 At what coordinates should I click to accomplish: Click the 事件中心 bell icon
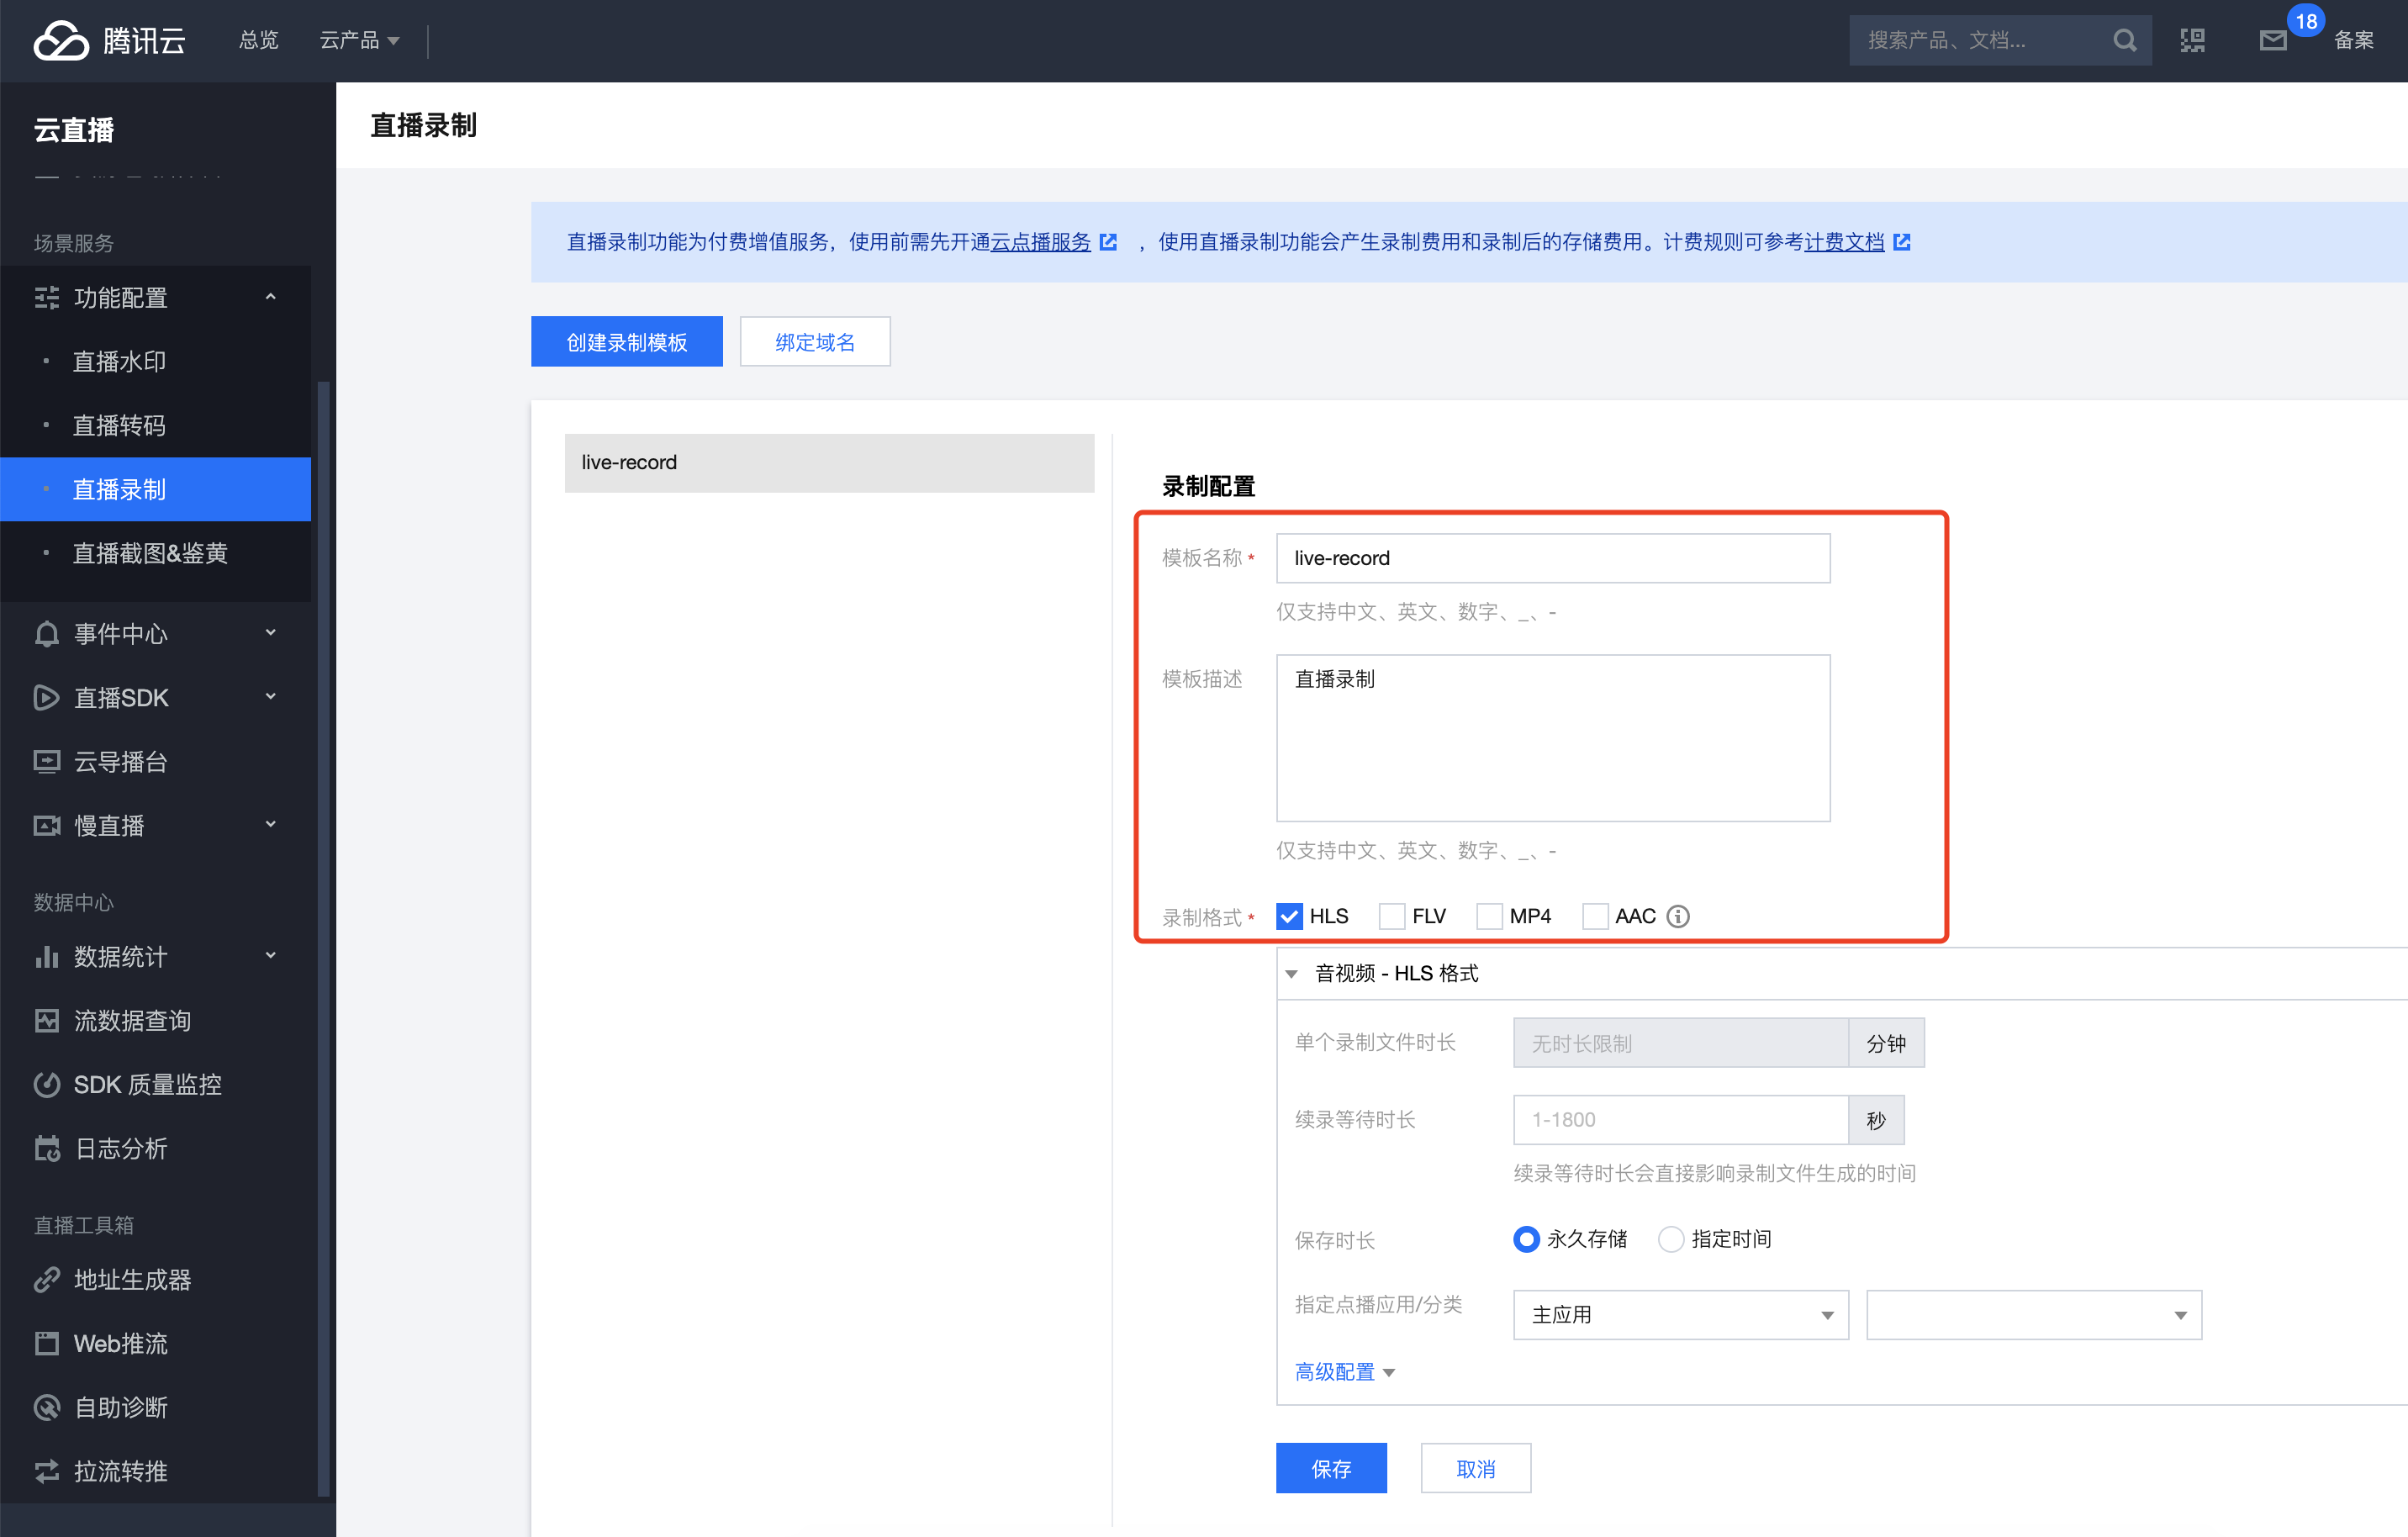(x=47, y=633)
